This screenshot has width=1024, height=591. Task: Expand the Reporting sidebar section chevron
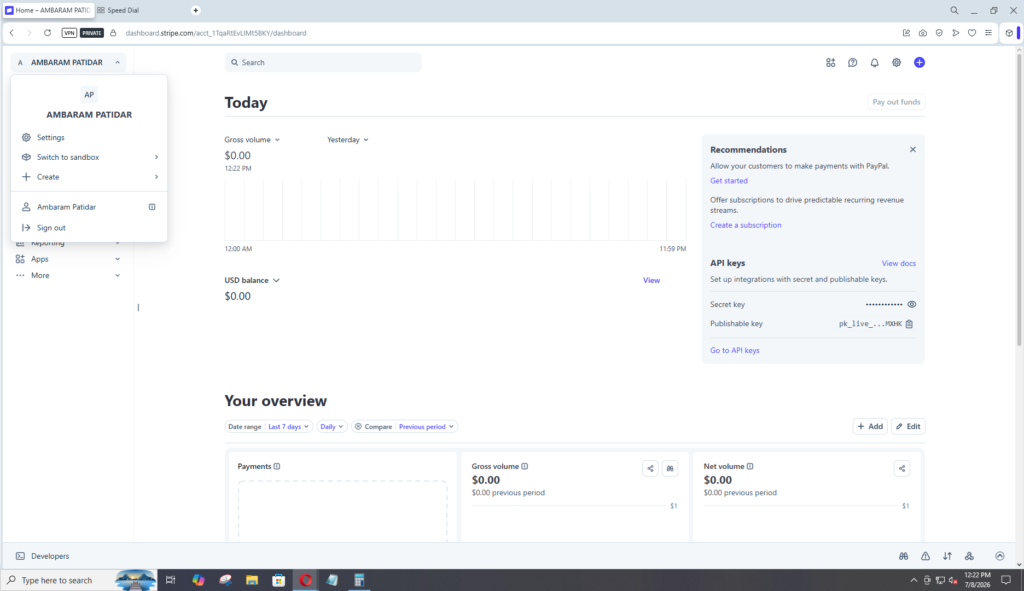tap(118, 243)
